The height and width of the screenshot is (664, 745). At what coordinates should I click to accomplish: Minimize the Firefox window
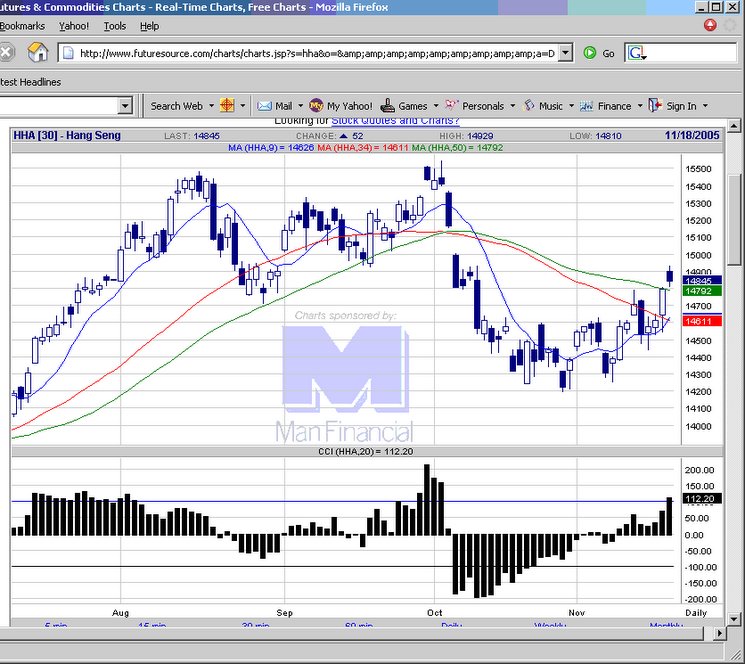point(701,7)
